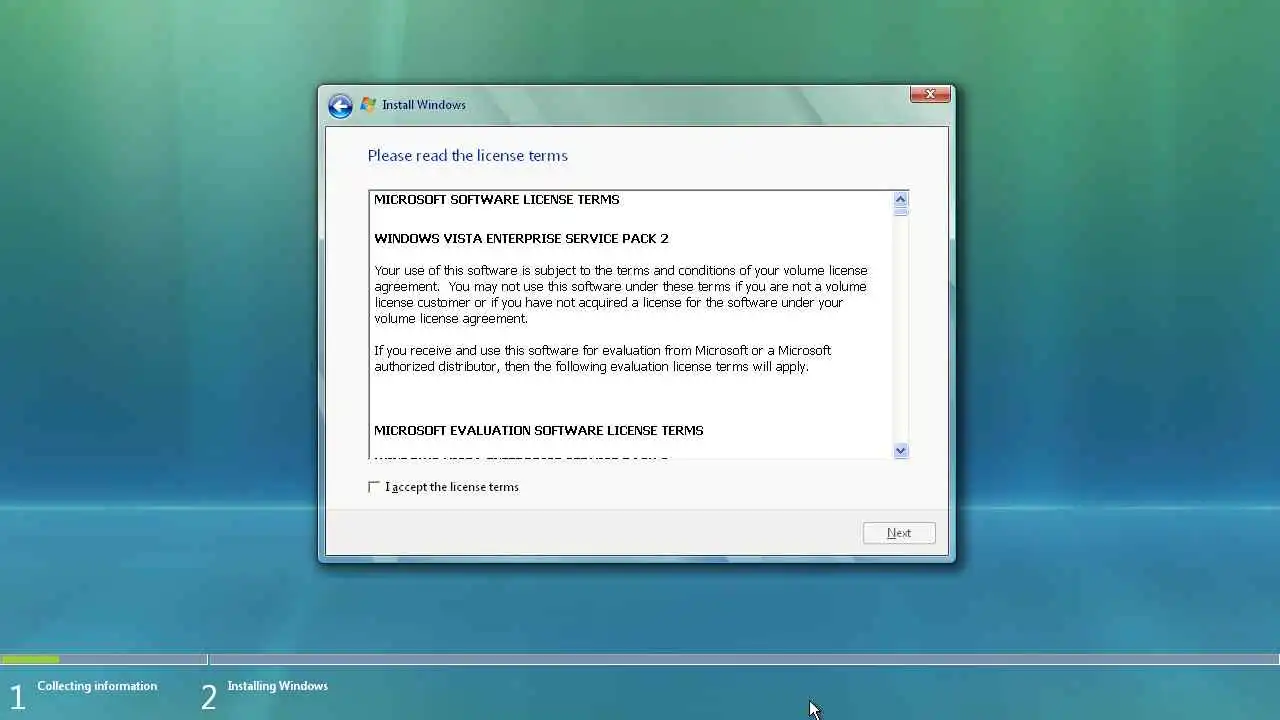Click the Next button
The height and width of the screenshot is (720, 1280).
tap(899, 533)
